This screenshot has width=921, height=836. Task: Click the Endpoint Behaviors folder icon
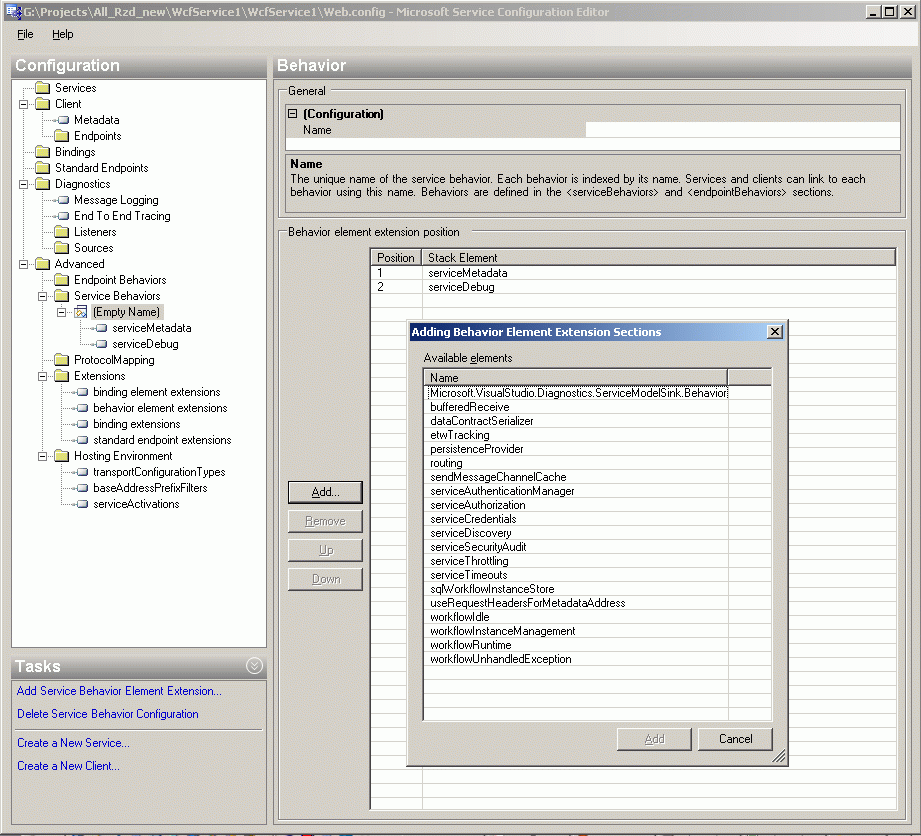pos(62,280)
